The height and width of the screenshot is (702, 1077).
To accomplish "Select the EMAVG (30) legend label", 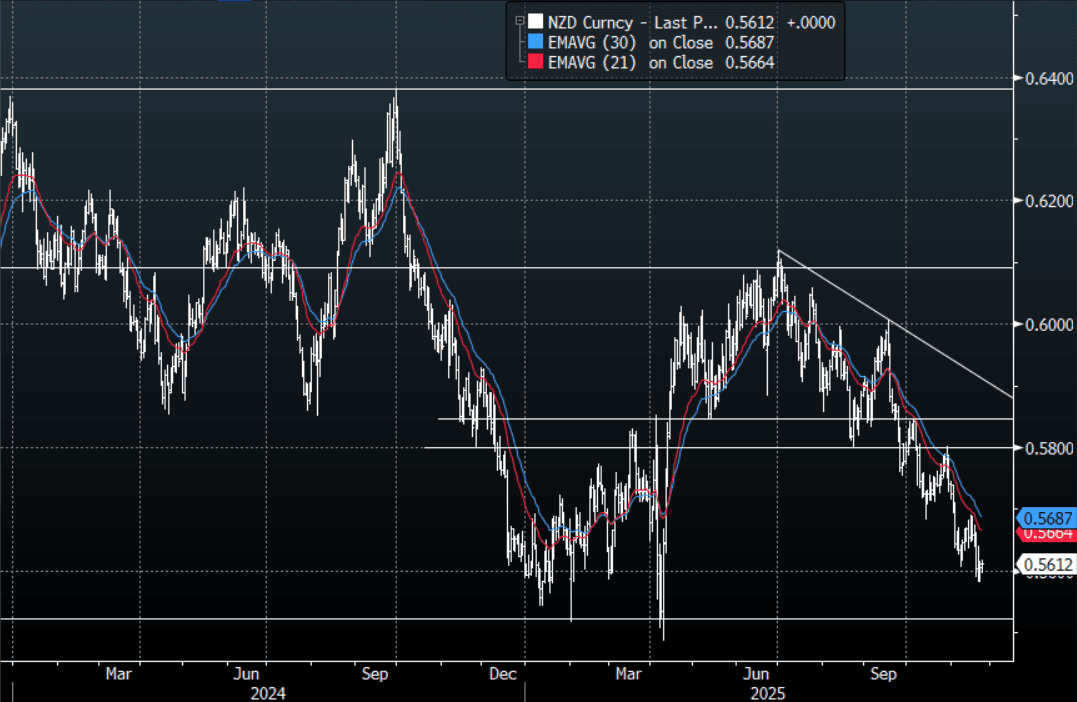I will click(592, 42).
